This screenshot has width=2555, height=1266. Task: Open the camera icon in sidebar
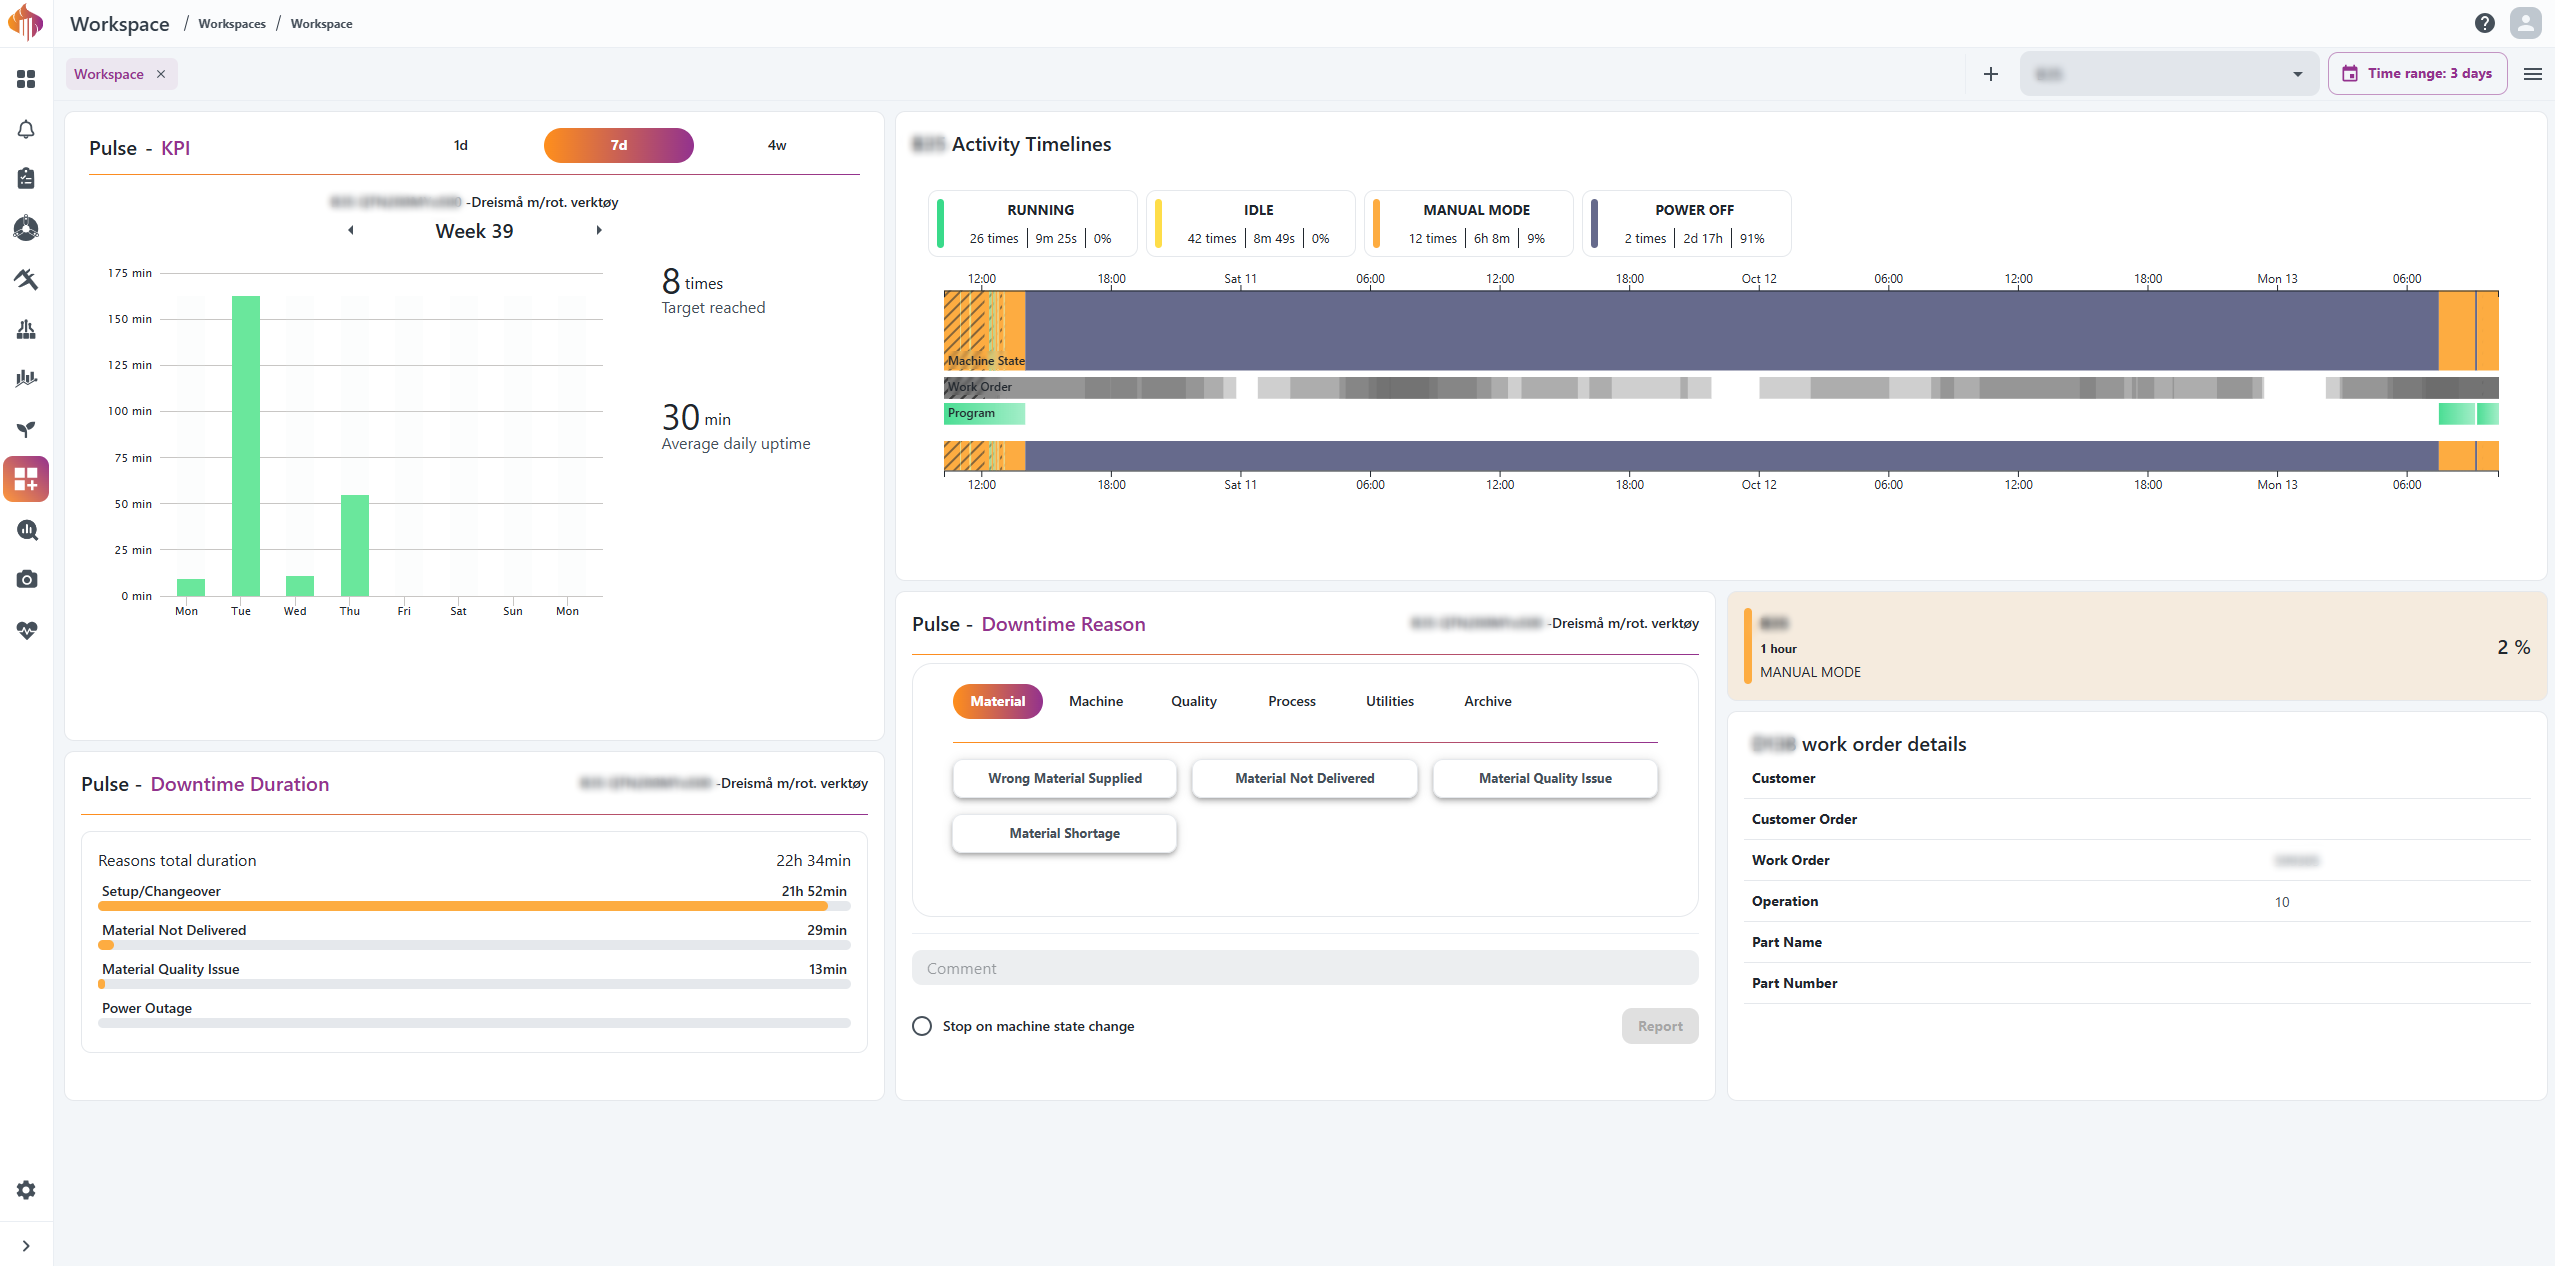click(x=26, y=580)
